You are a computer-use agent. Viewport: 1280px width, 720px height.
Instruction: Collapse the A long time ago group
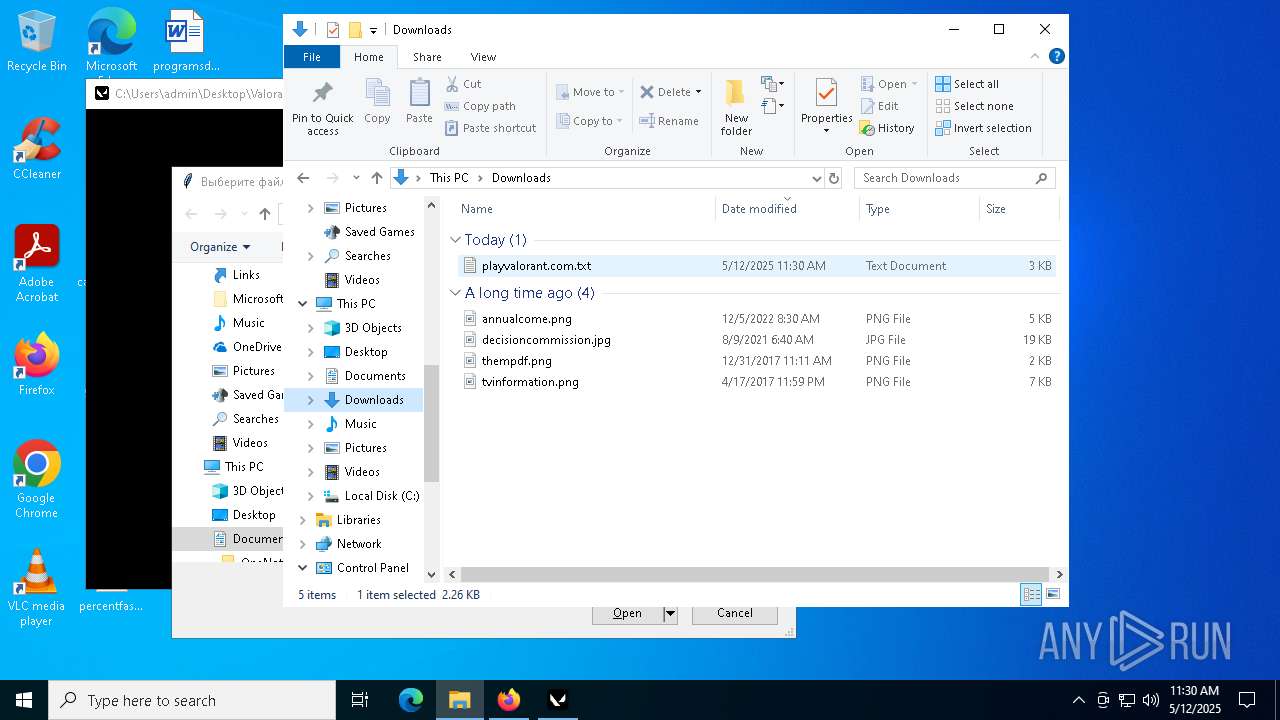(x=455, y=293)
